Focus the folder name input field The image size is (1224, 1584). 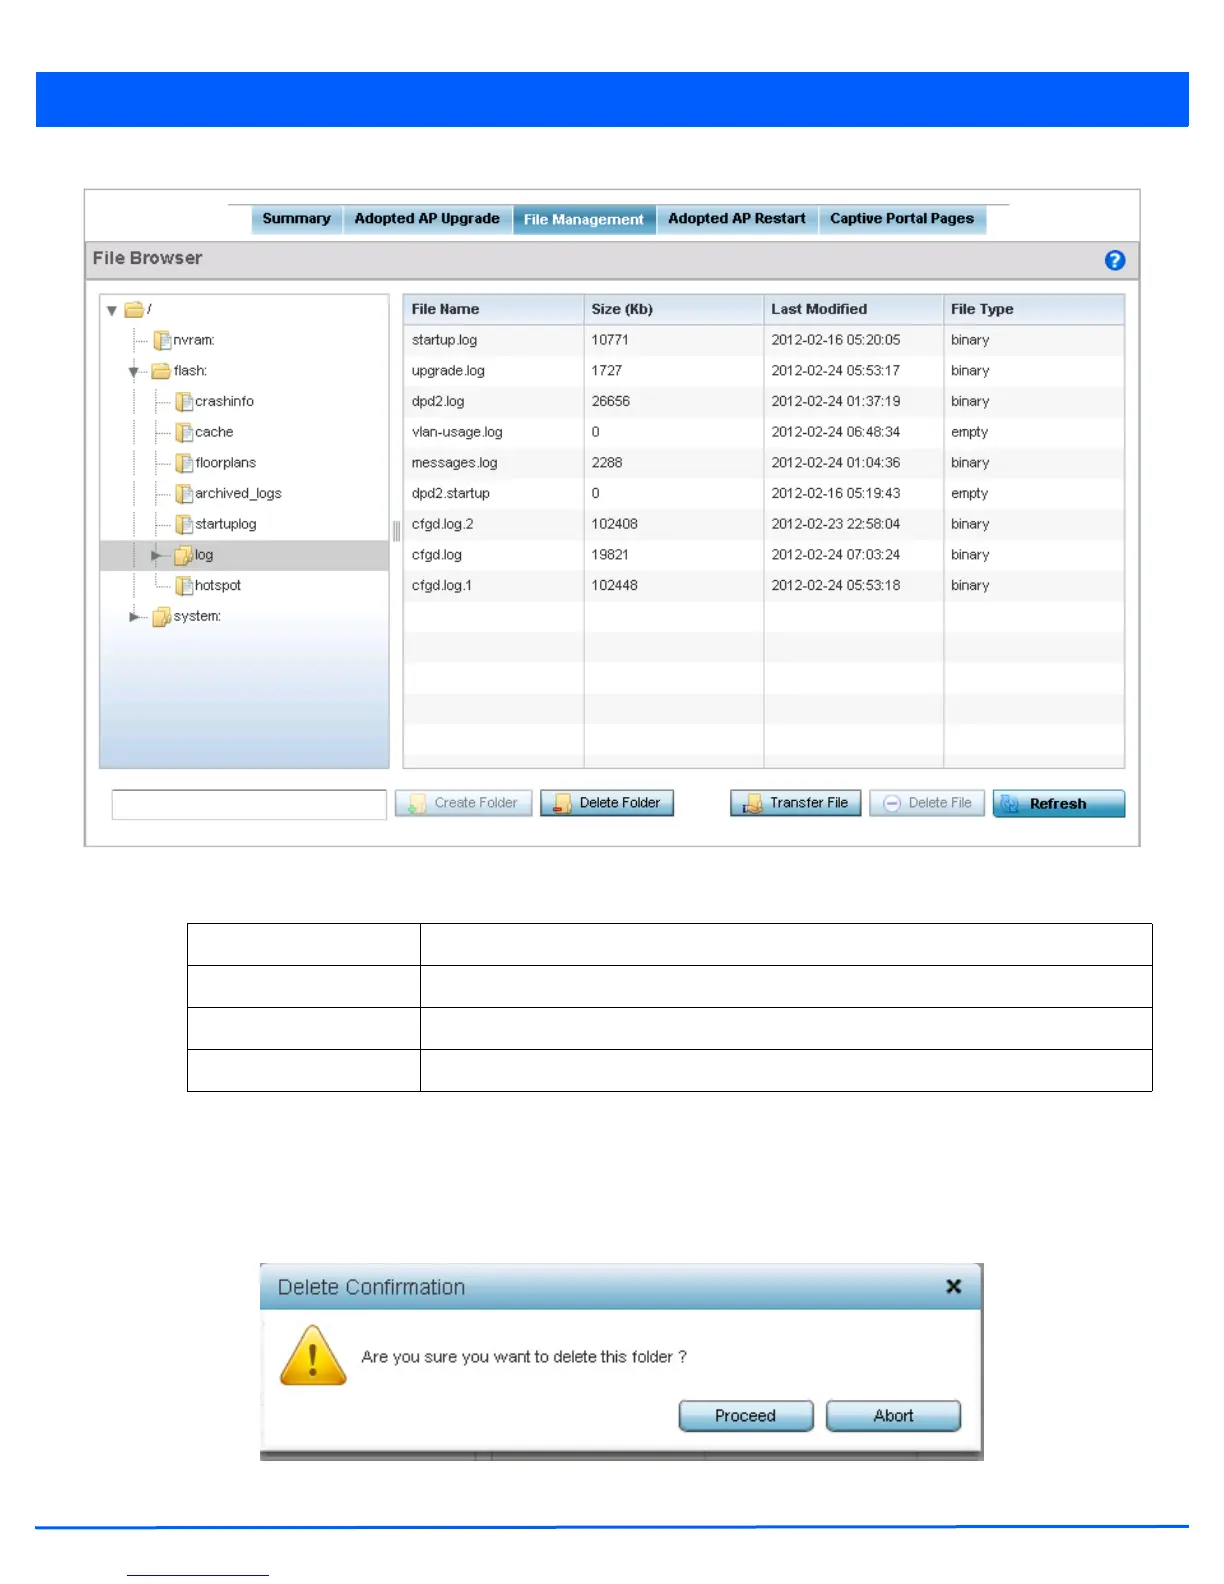(249, 805)
